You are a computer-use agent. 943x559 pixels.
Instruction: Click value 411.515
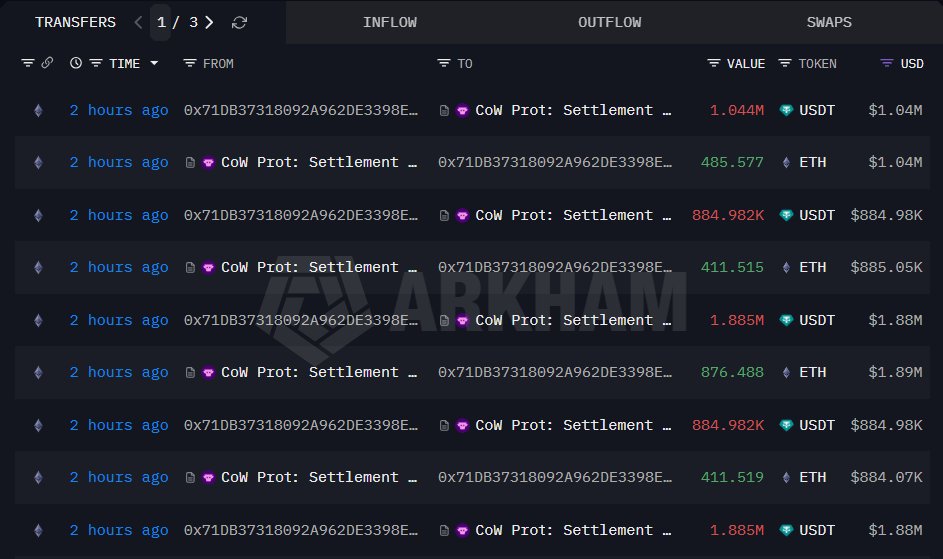point(732,267)
